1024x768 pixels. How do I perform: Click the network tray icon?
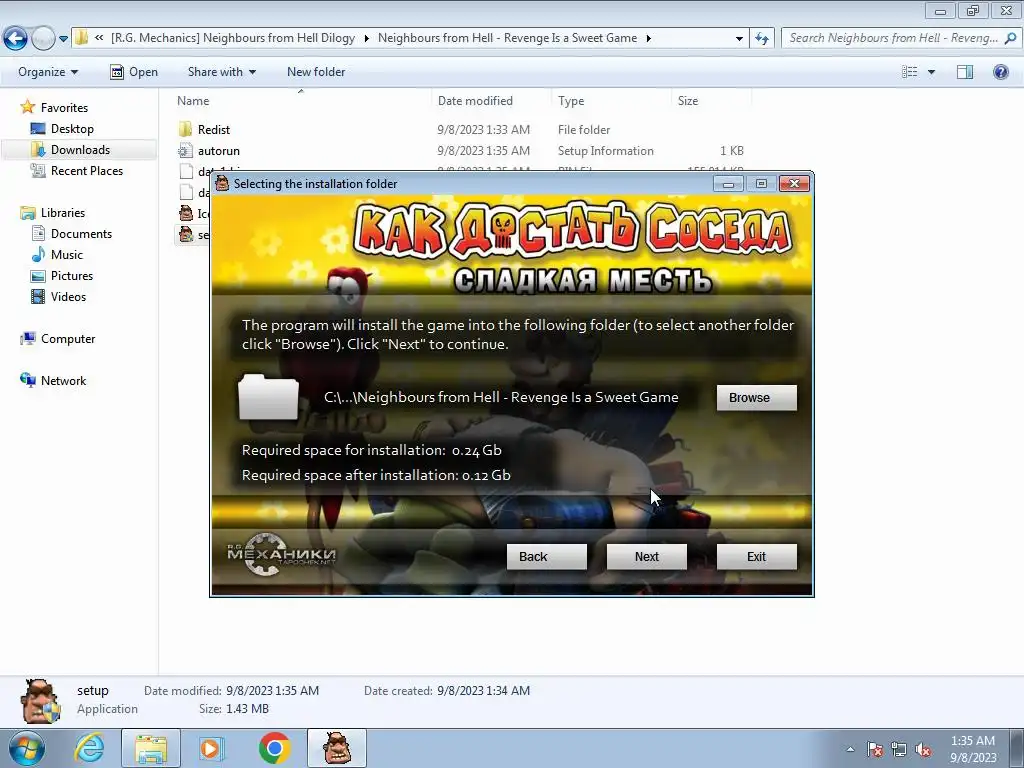tap(899, 749)
